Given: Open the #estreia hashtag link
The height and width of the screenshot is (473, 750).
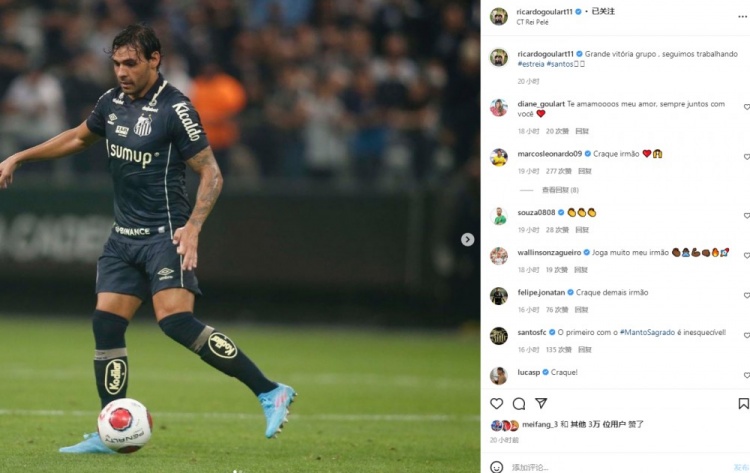Looking at the screenshot, I should coord(531,64).
